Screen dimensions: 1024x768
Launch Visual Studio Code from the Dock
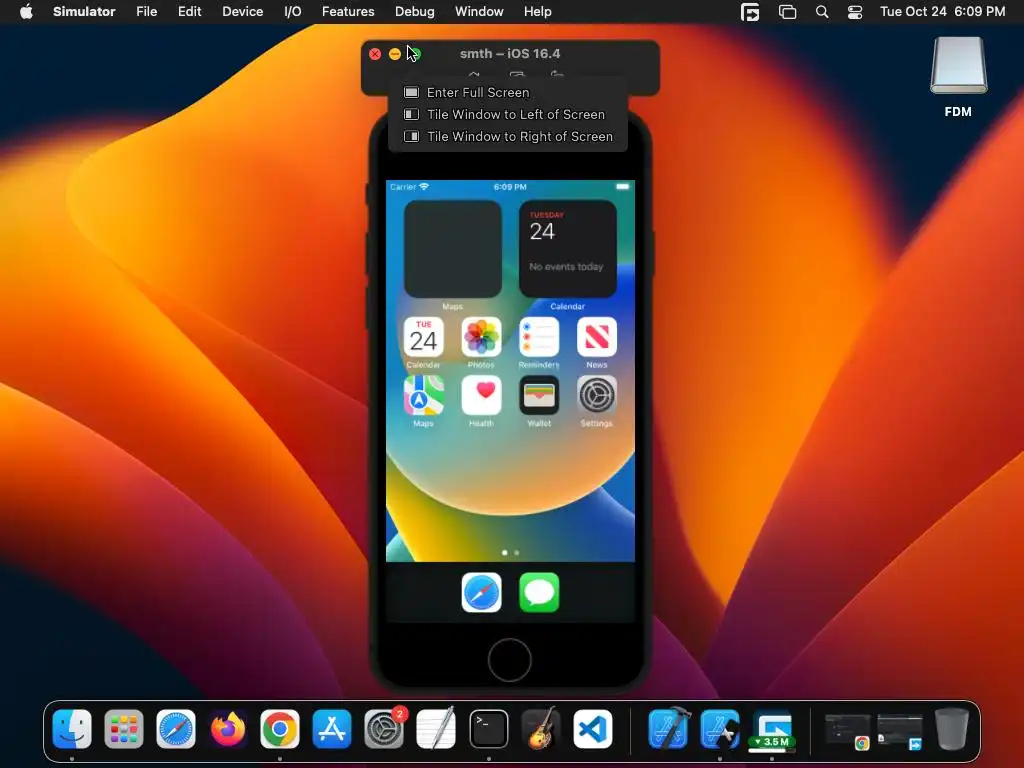(593, 729)
